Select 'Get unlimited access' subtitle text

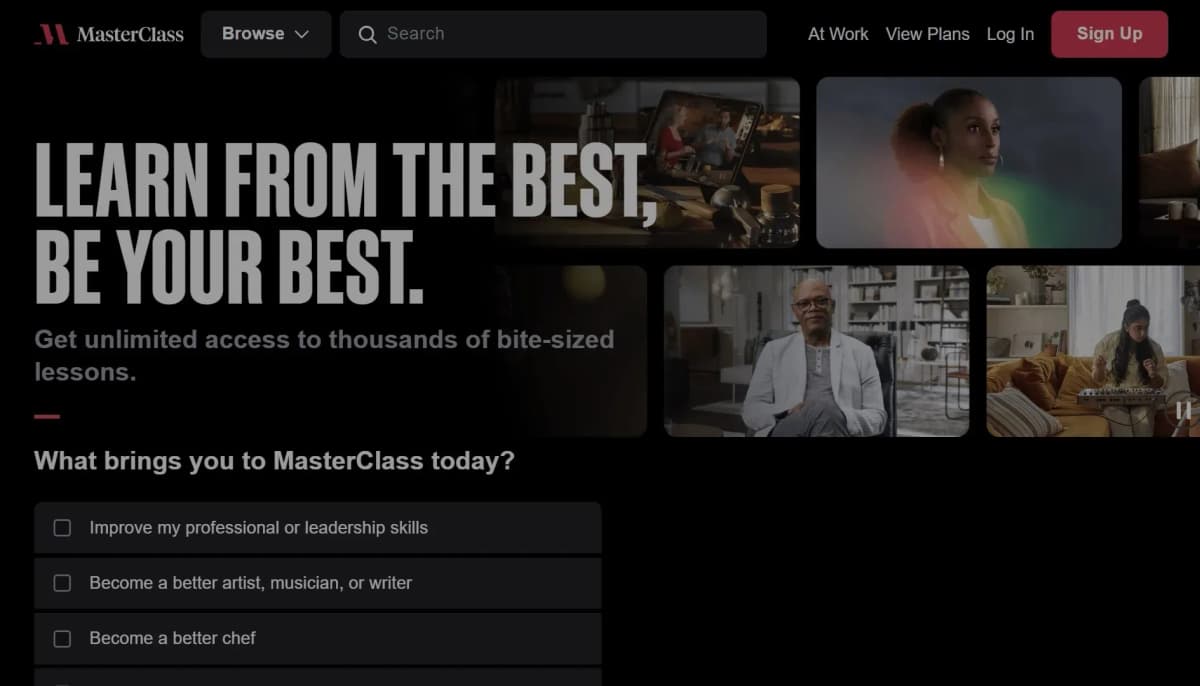tap(324, 355)
